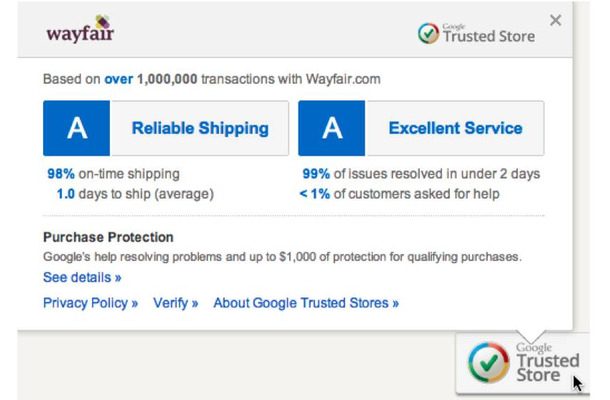Viewport: 610px width, 400px height.
Task: Click the 99% issues resolved statistic
Action: [x=421, y=174]
